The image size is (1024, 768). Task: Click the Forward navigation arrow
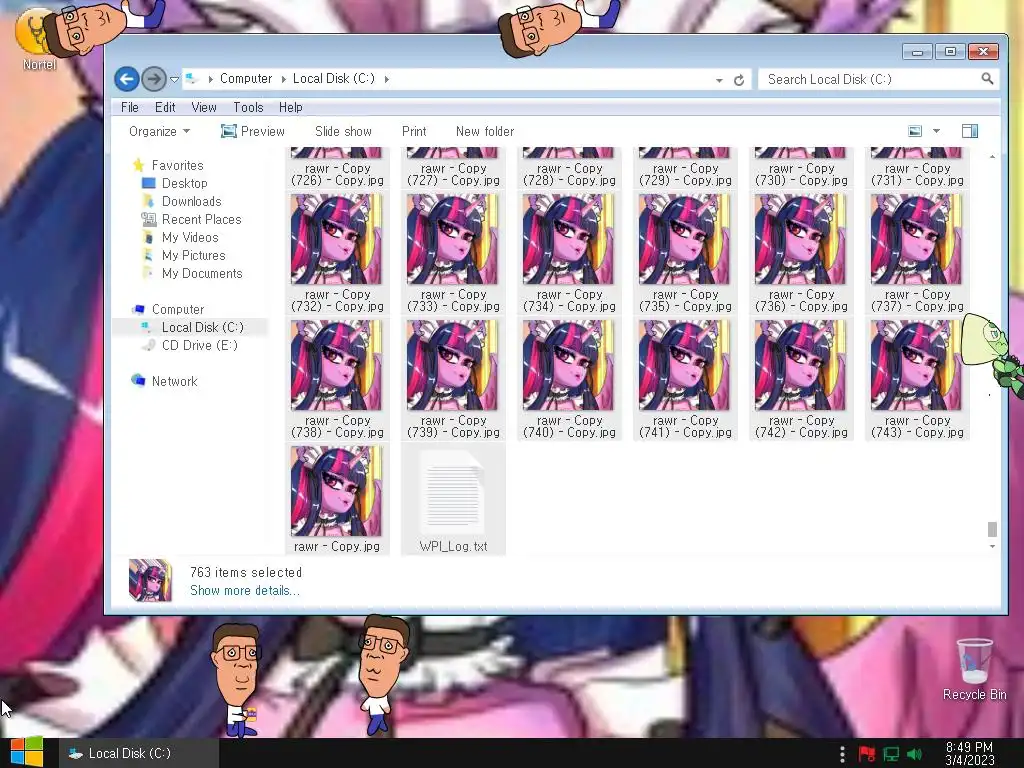pyautogui.click(x=153, y=80)
